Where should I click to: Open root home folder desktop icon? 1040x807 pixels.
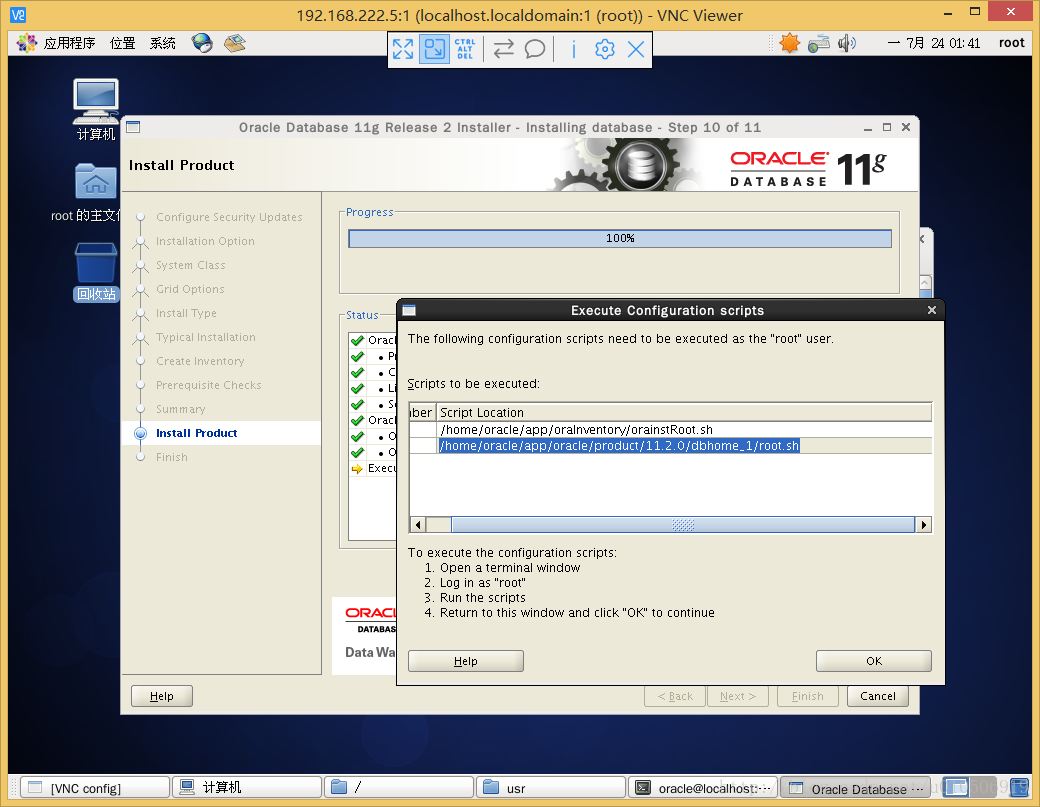click(96, 192)
